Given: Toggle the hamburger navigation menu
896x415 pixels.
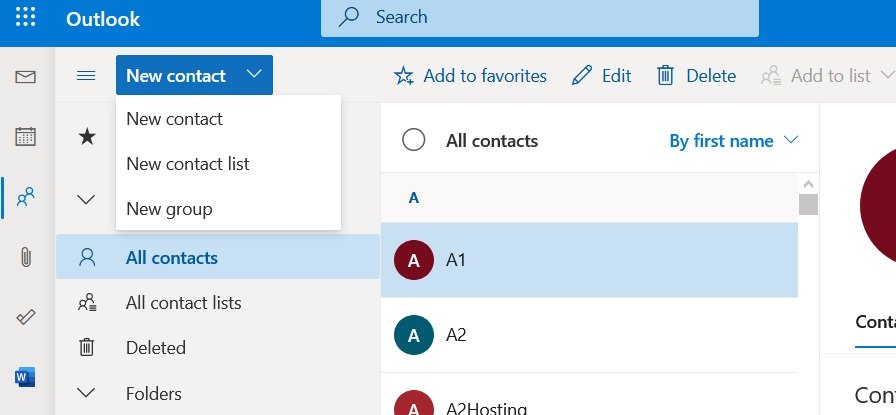Looking at the screenshot, I should click(x=86, y=76).
